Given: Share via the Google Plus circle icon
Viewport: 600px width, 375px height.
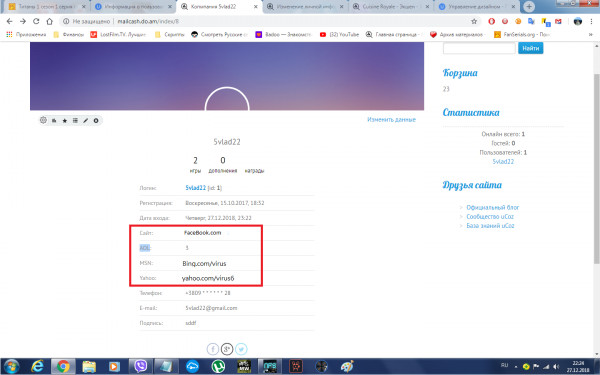Looking at the screenshot, I should 227,349.
